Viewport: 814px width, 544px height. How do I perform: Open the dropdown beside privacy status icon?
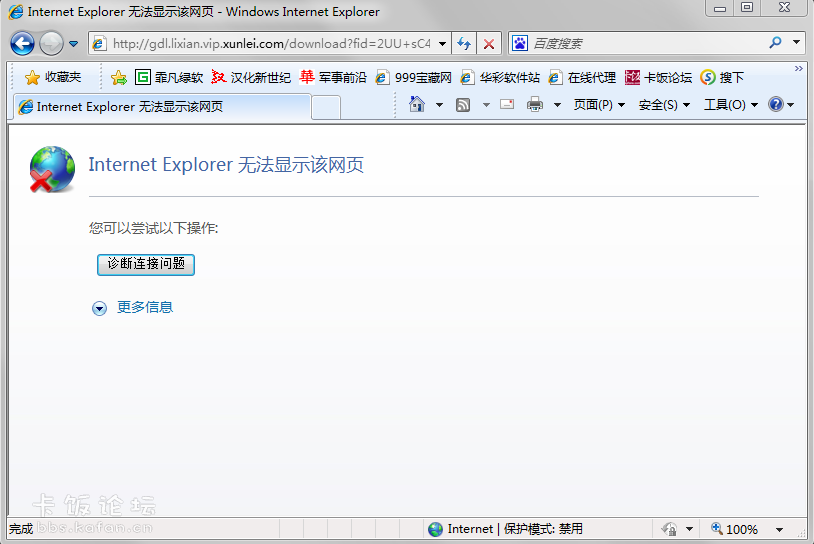coord(689,529)
